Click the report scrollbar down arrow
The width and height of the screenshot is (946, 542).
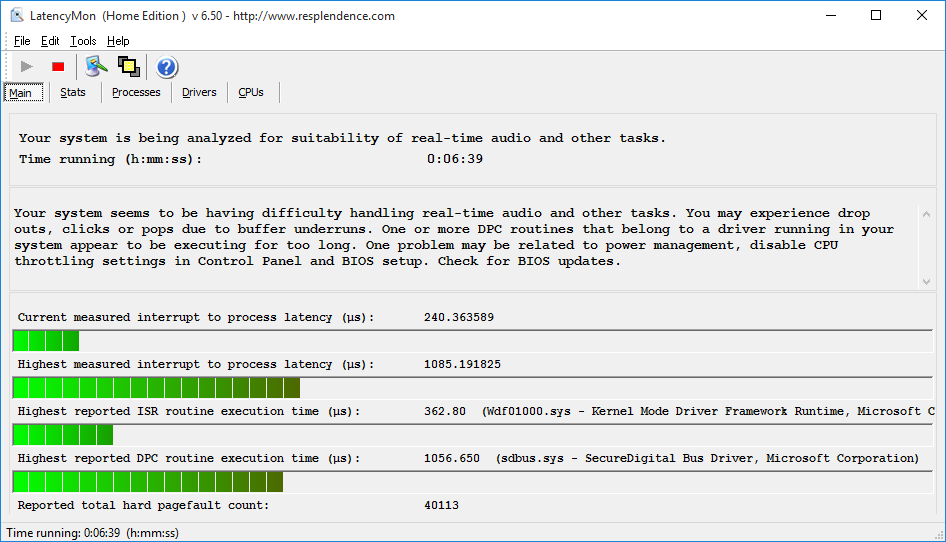[926, 282]
